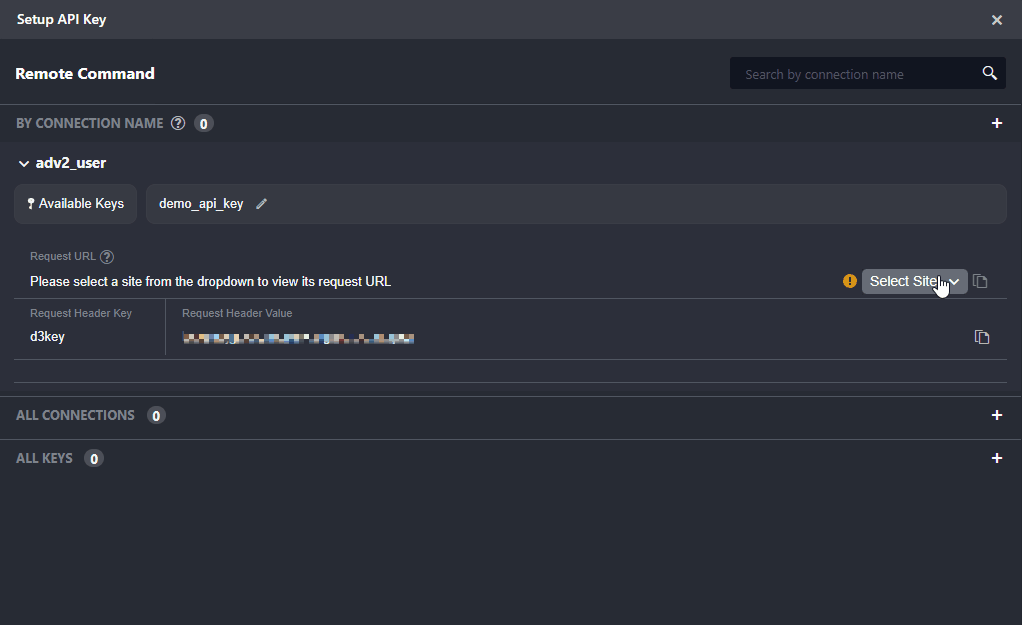
Task: Click the BY CONNECTION NAME section header
Action: point(89,123)
